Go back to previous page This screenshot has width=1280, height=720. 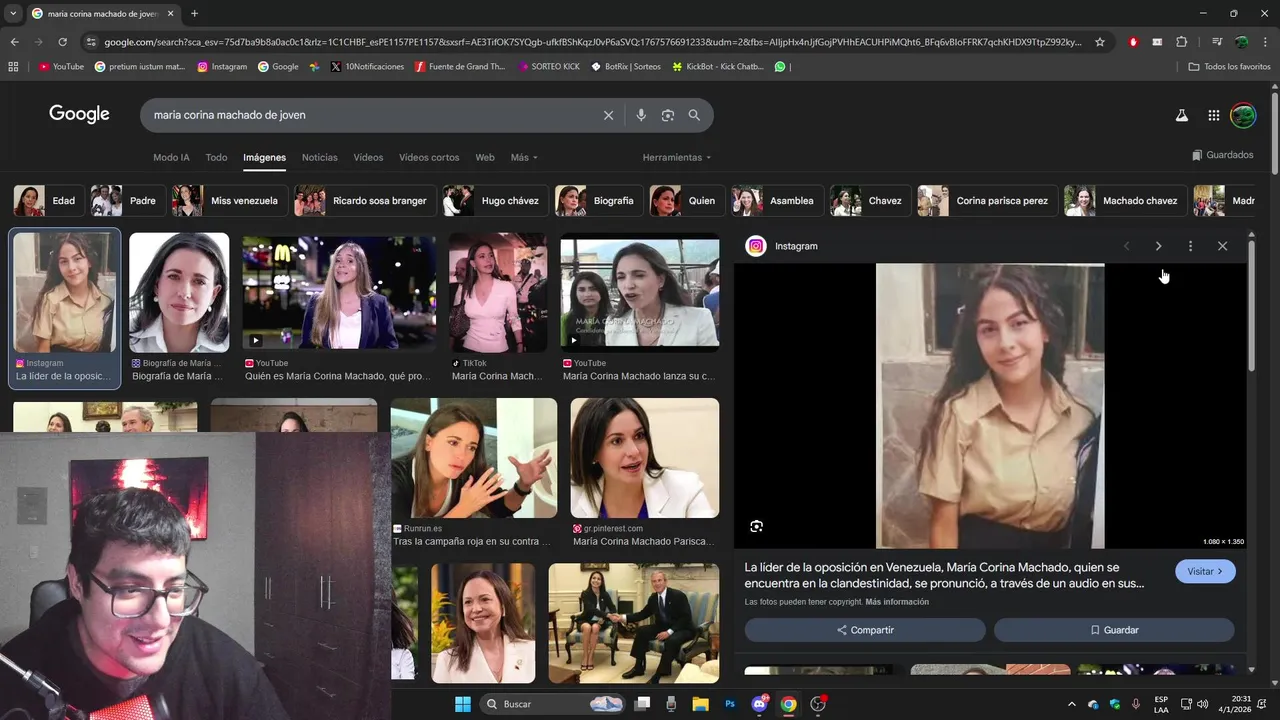point(15,42)
